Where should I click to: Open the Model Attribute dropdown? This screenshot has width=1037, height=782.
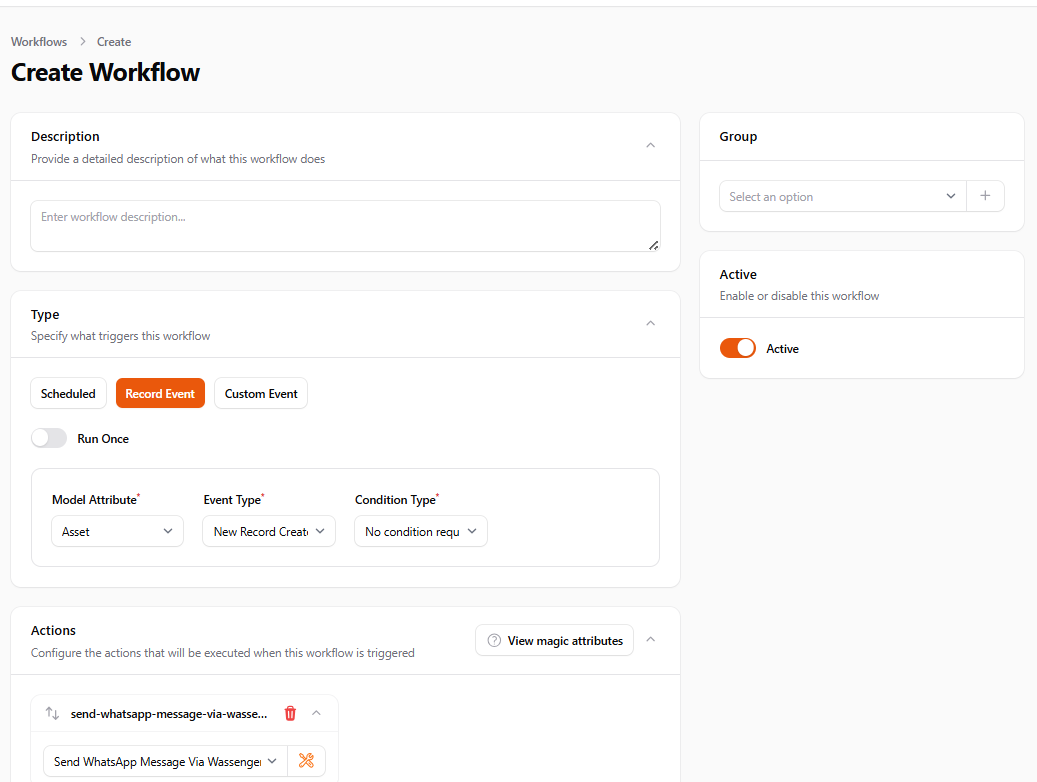coord(117,531)
